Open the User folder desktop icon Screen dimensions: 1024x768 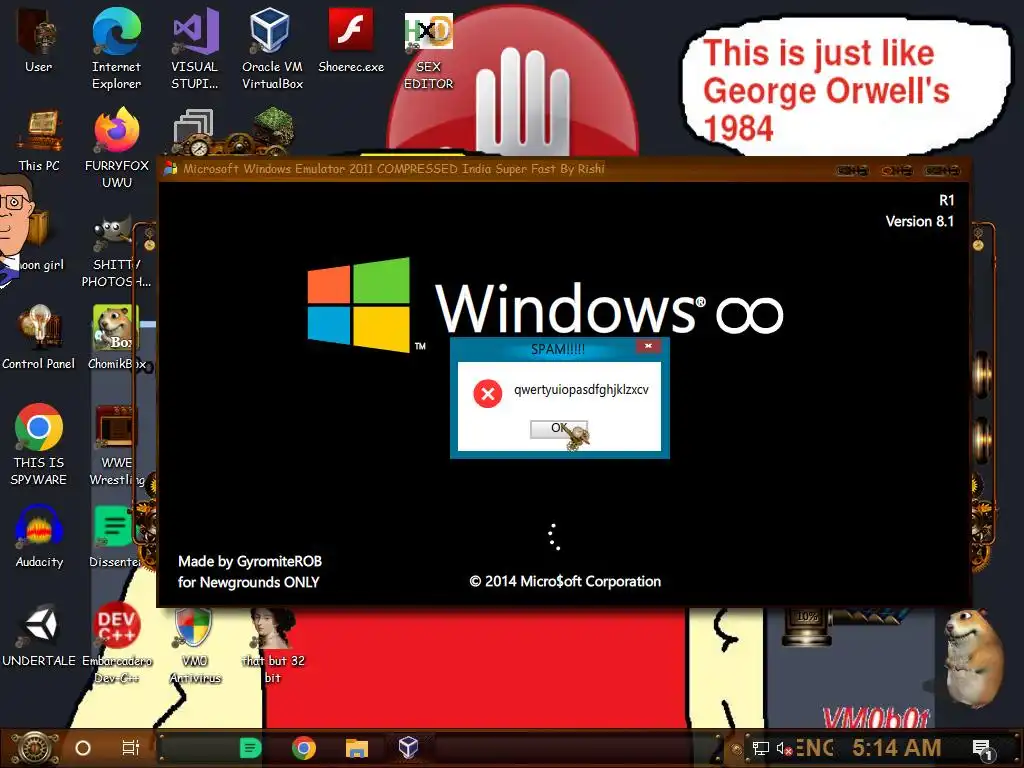[x=39, y=39]
